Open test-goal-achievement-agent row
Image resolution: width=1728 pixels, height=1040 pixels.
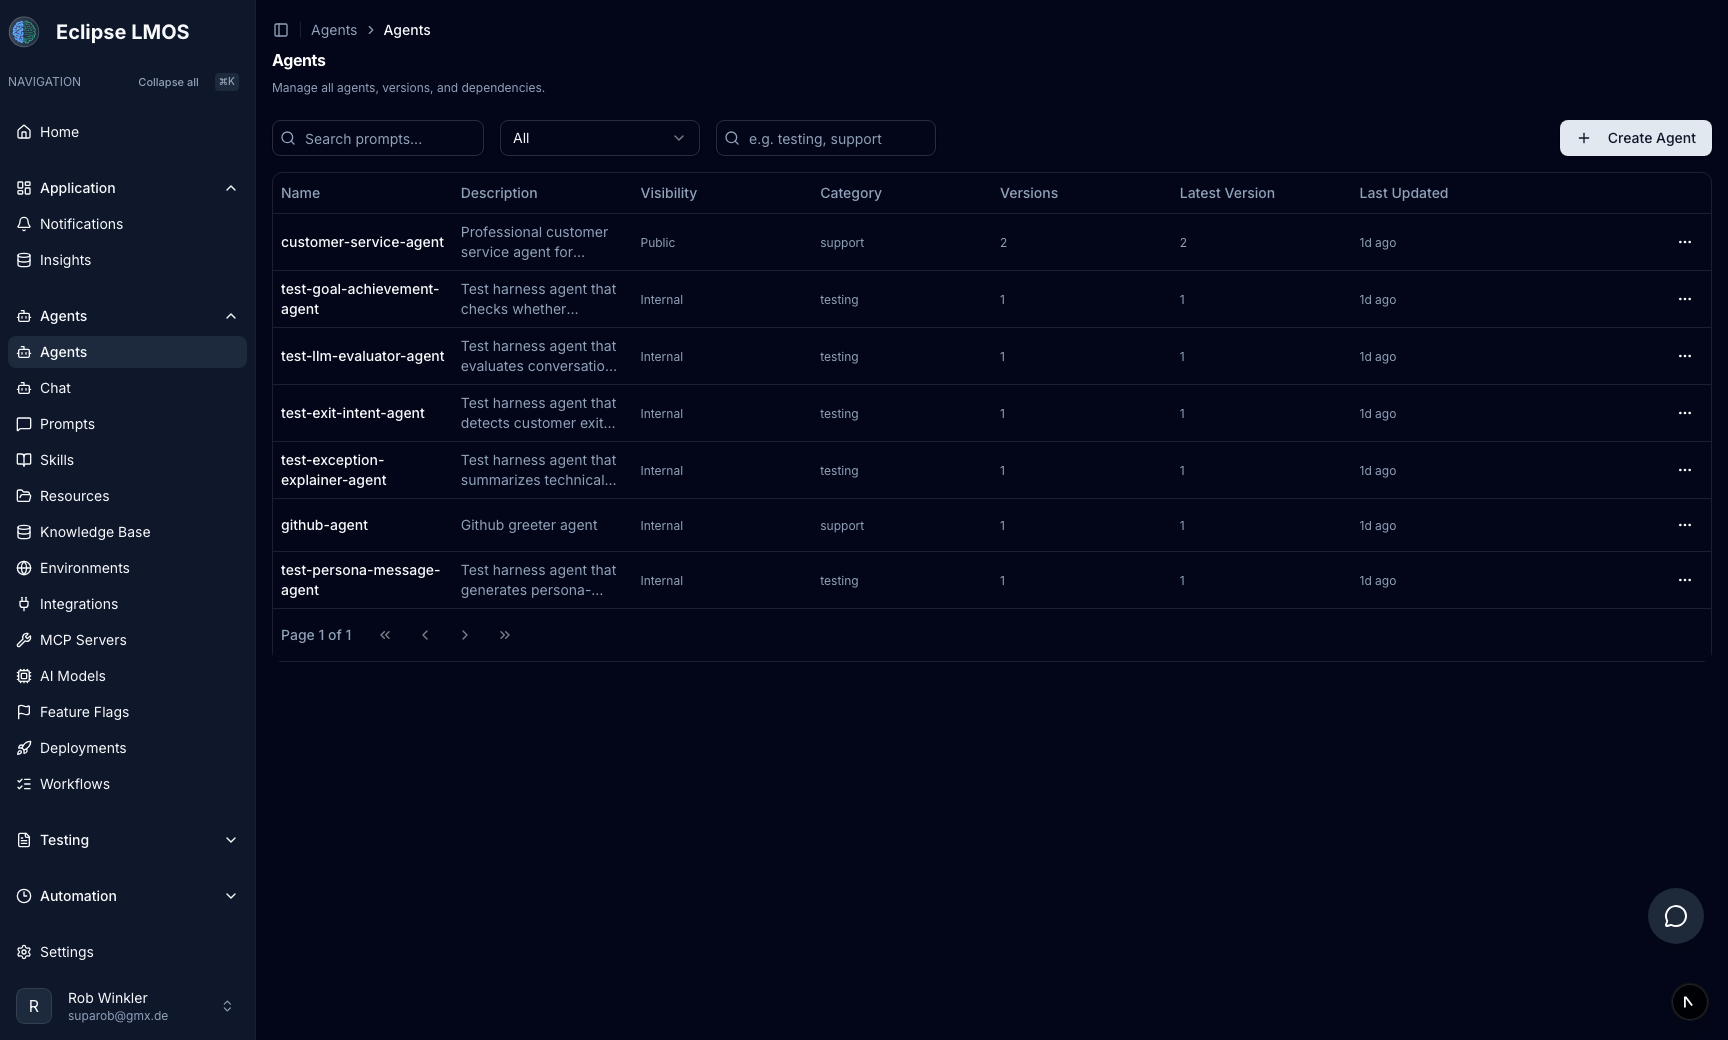(x=992, y=299)
